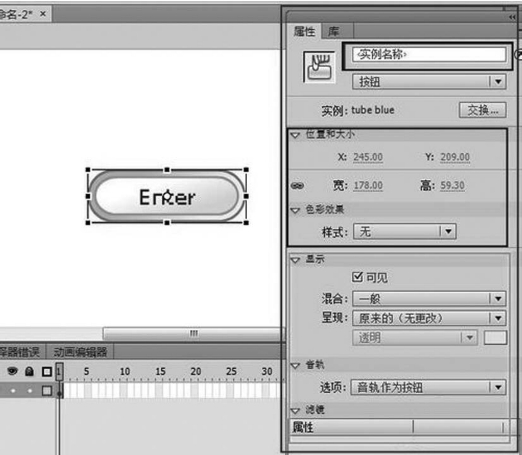
Task: Open the 混合 blend mode dropdown
Action: click(429, 299)
